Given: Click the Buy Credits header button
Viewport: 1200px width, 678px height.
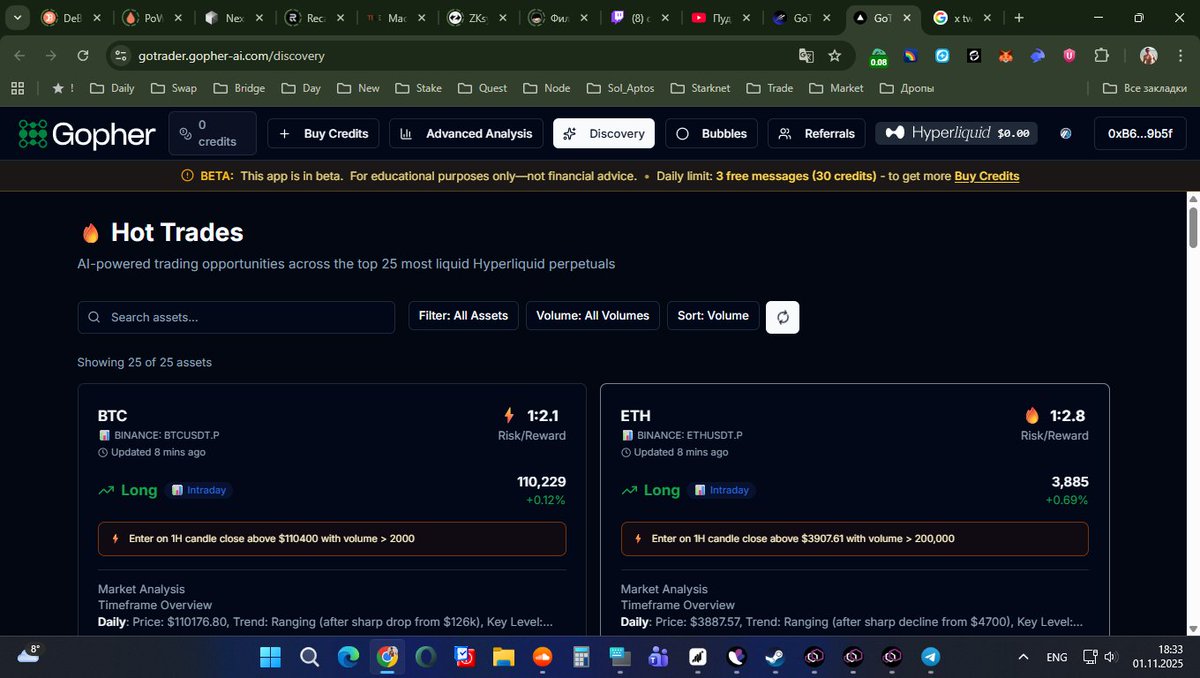Looking at the screenshot, I should click(x=324, y=134).
